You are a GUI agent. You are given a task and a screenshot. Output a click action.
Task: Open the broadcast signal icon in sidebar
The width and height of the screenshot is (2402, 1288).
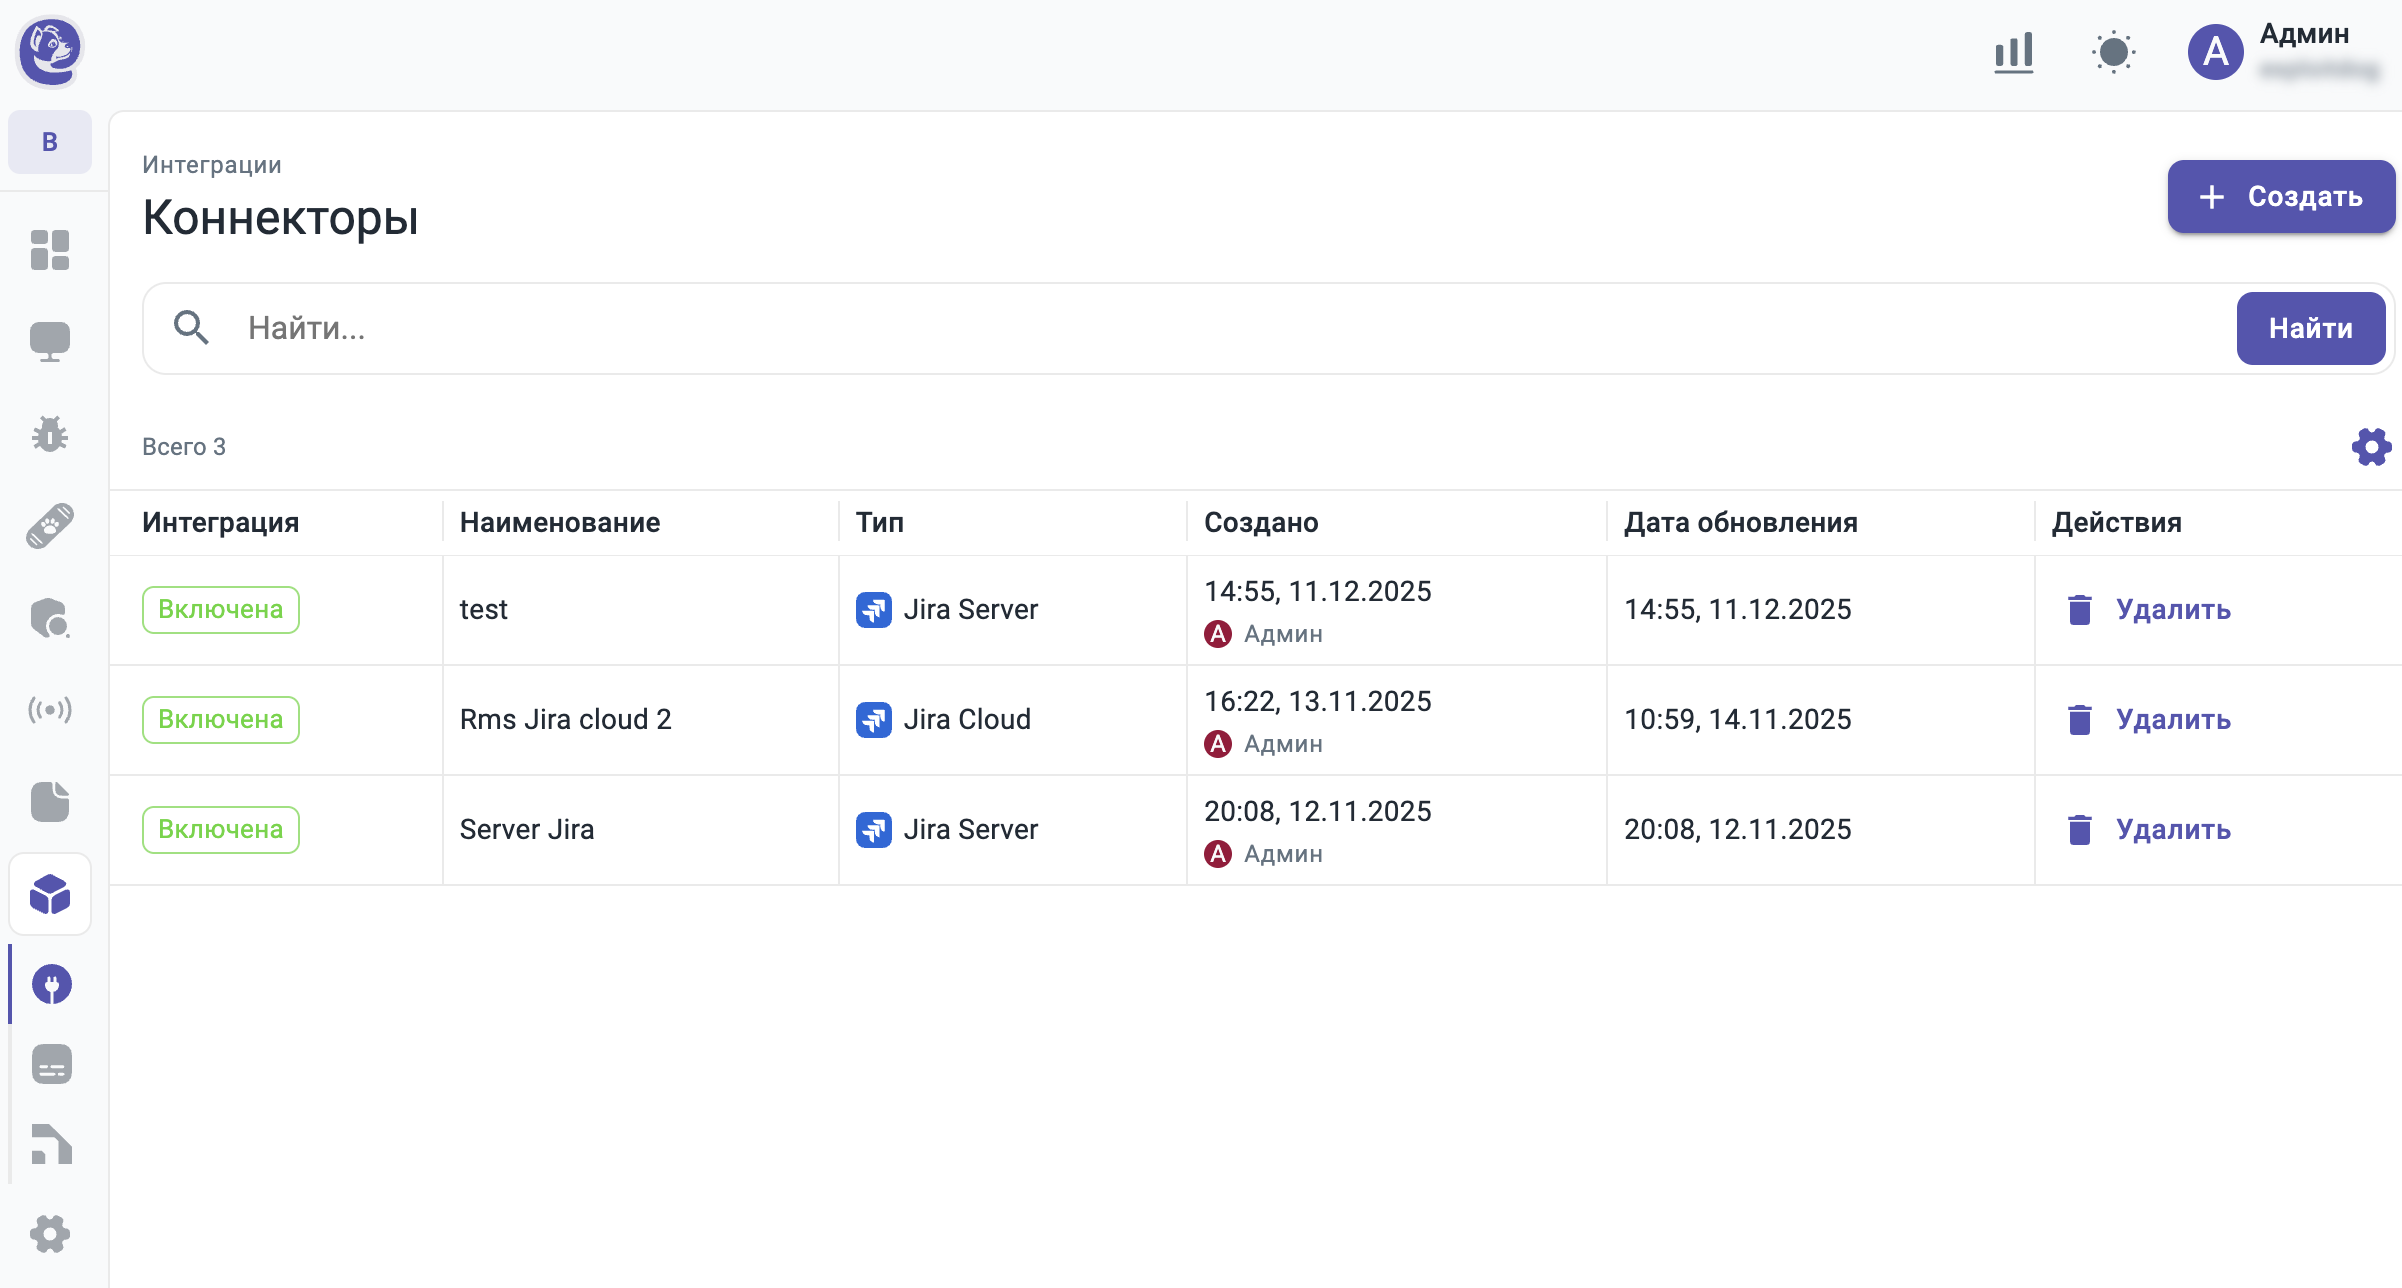coord(50,710)
